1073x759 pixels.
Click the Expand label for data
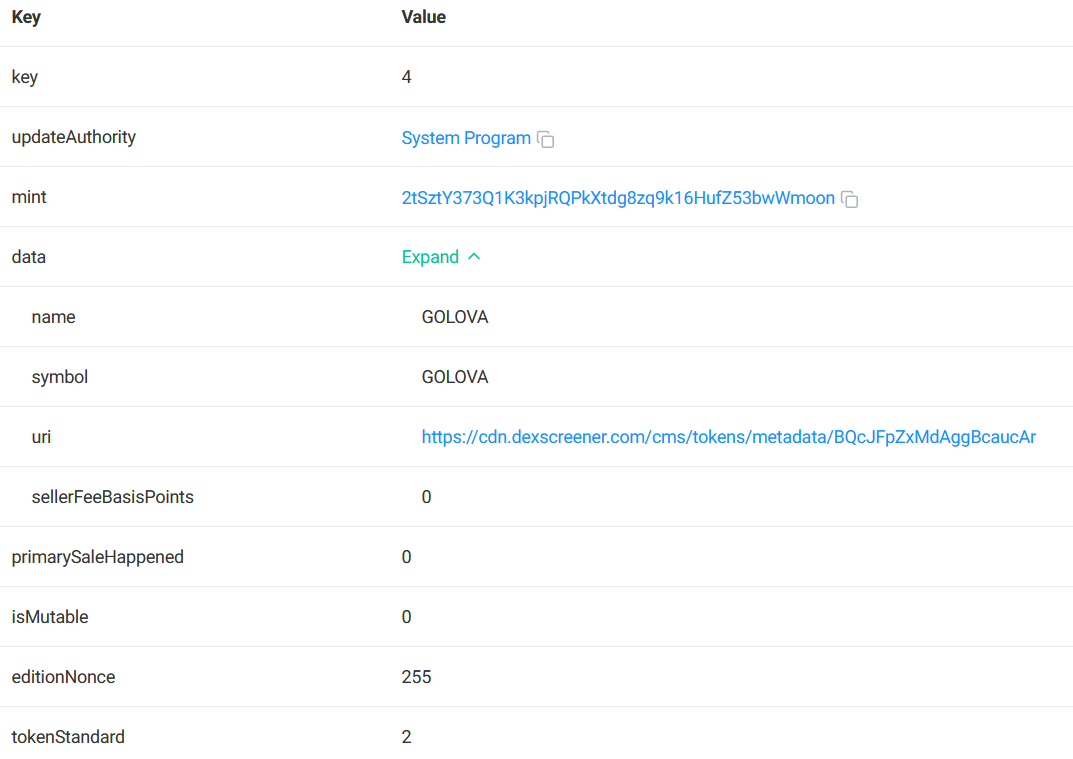point(430,257)
